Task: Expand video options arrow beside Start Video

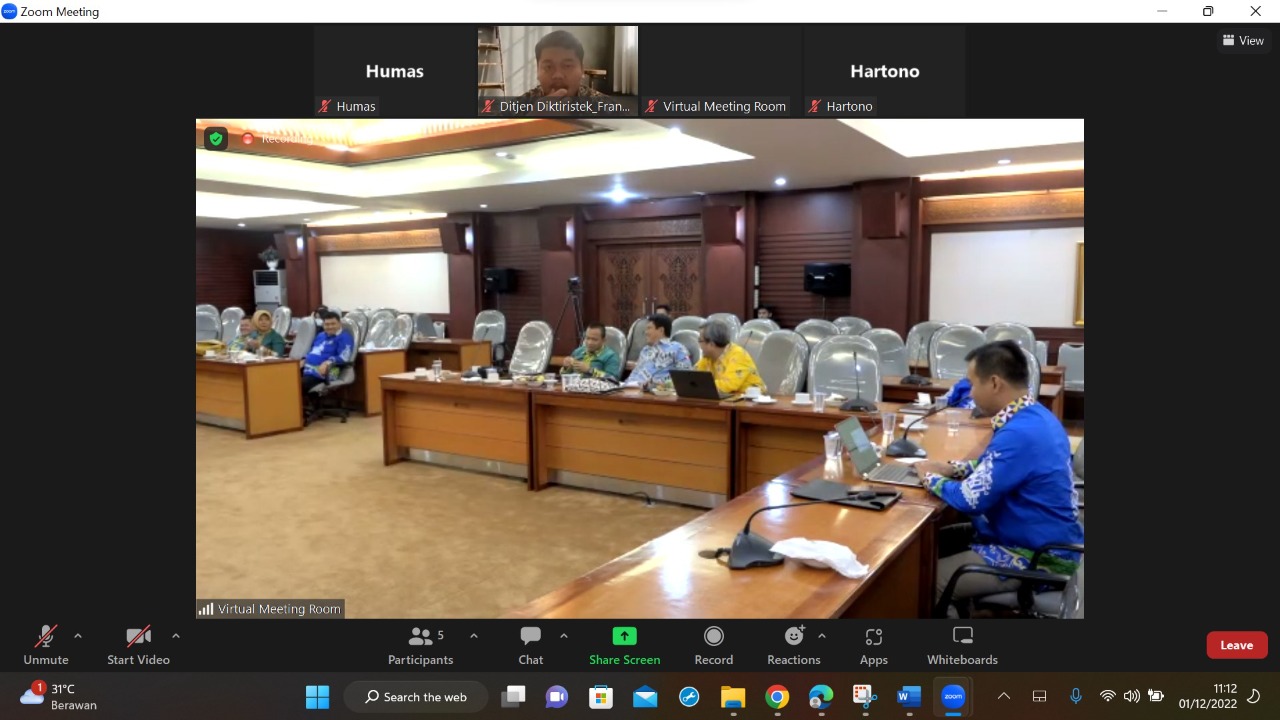Action: tap(176, 636)
